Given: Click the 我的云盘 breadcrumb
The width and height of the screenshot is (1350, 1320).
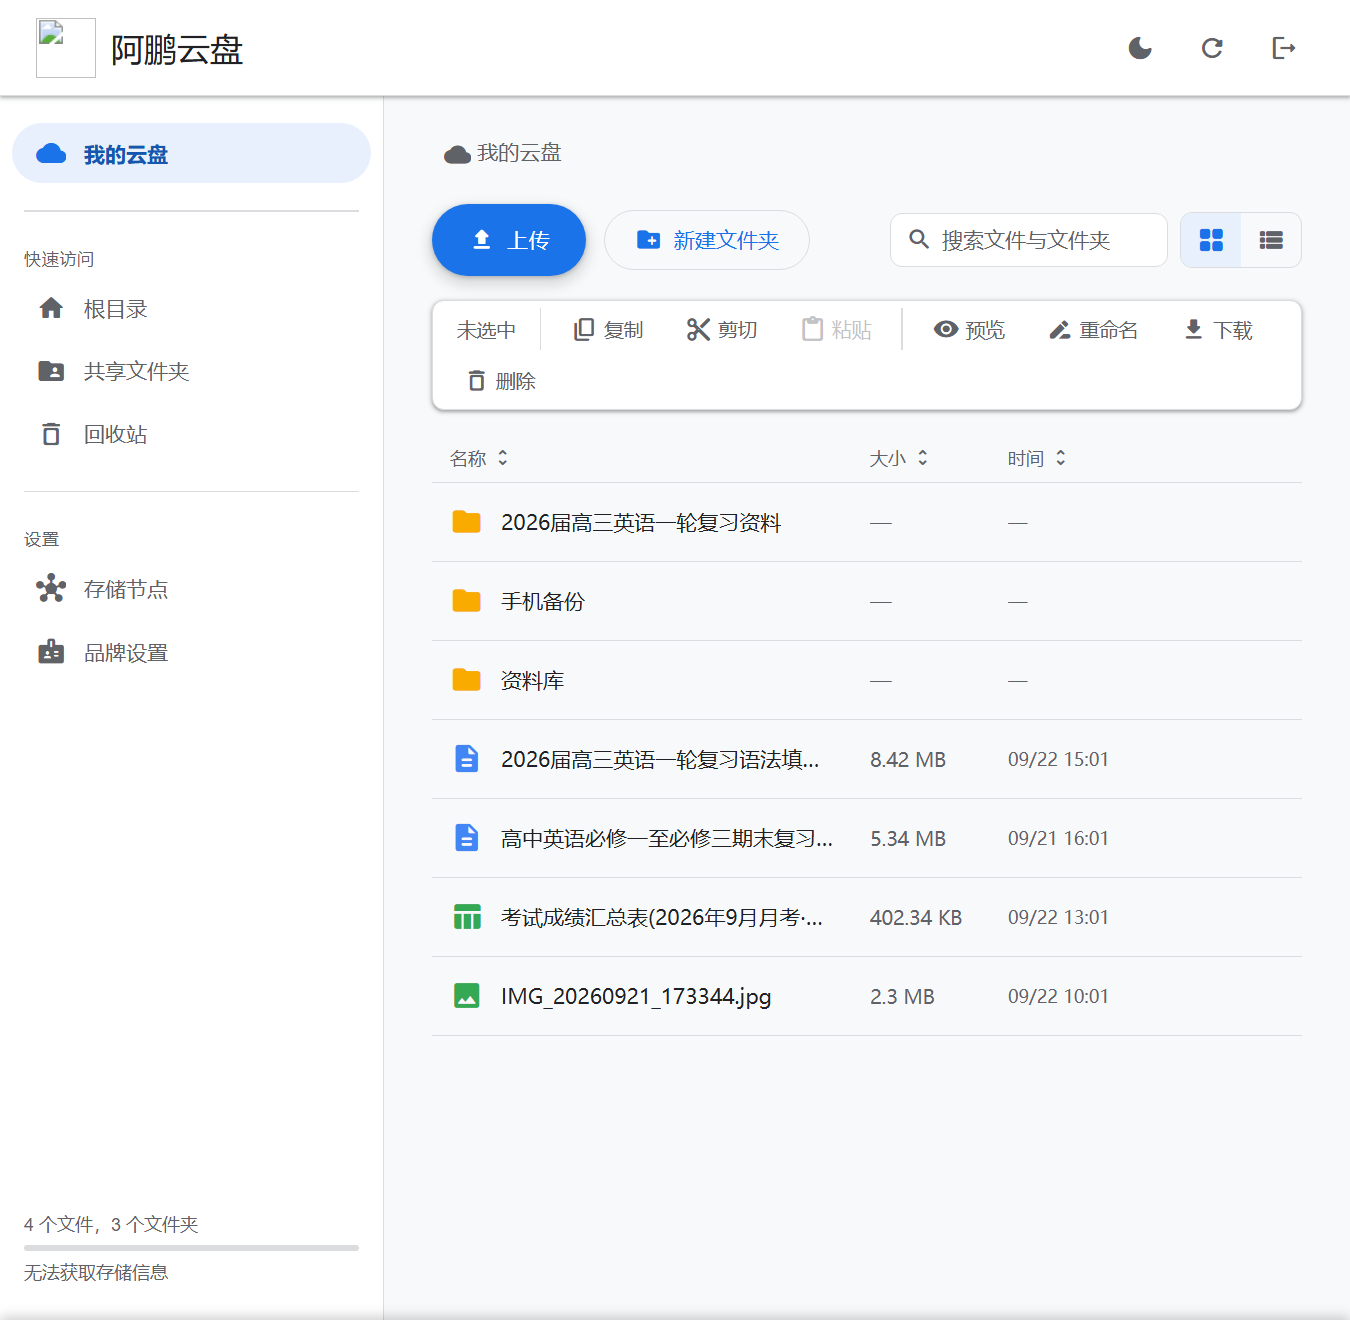Looking at the screenshot, I should pyautogui.click(x=502, y=153).
